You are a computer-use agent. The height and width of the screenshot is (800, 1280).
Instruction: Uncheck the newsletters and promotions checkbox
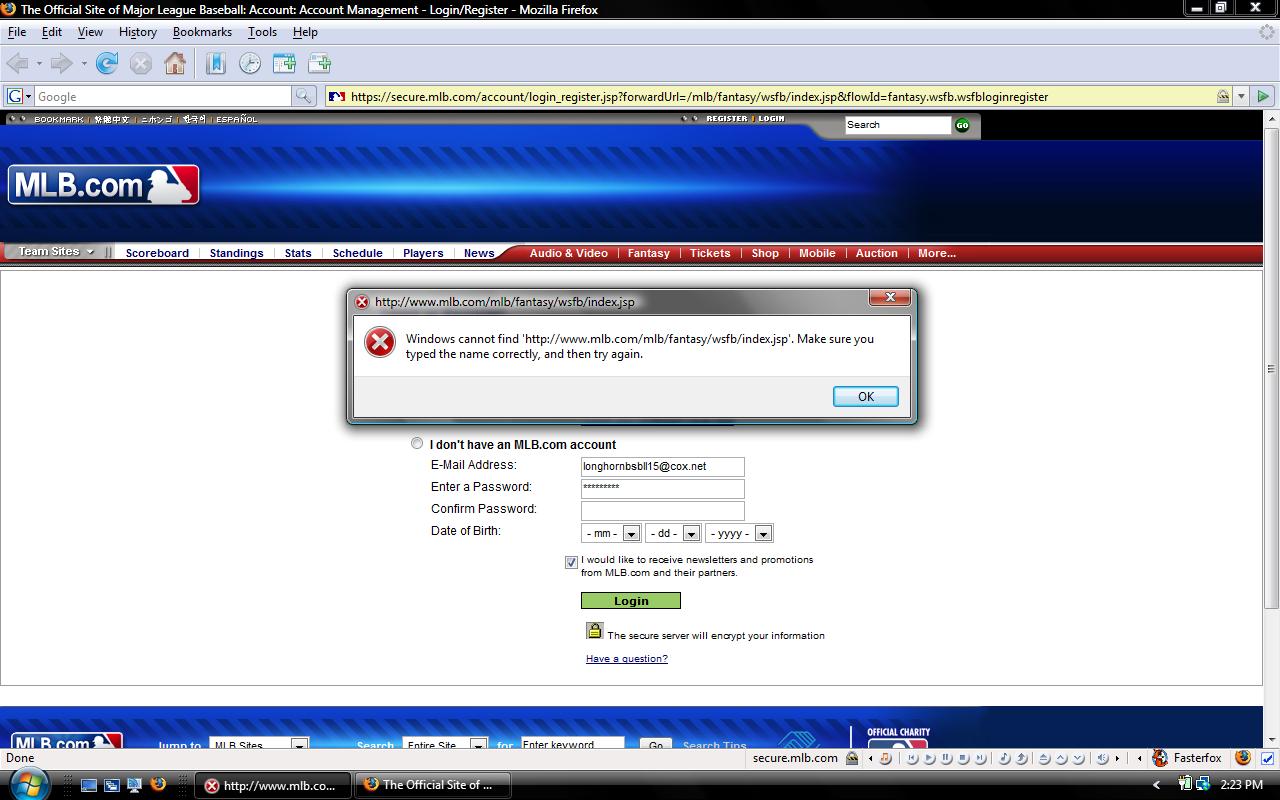coord(571,563)
